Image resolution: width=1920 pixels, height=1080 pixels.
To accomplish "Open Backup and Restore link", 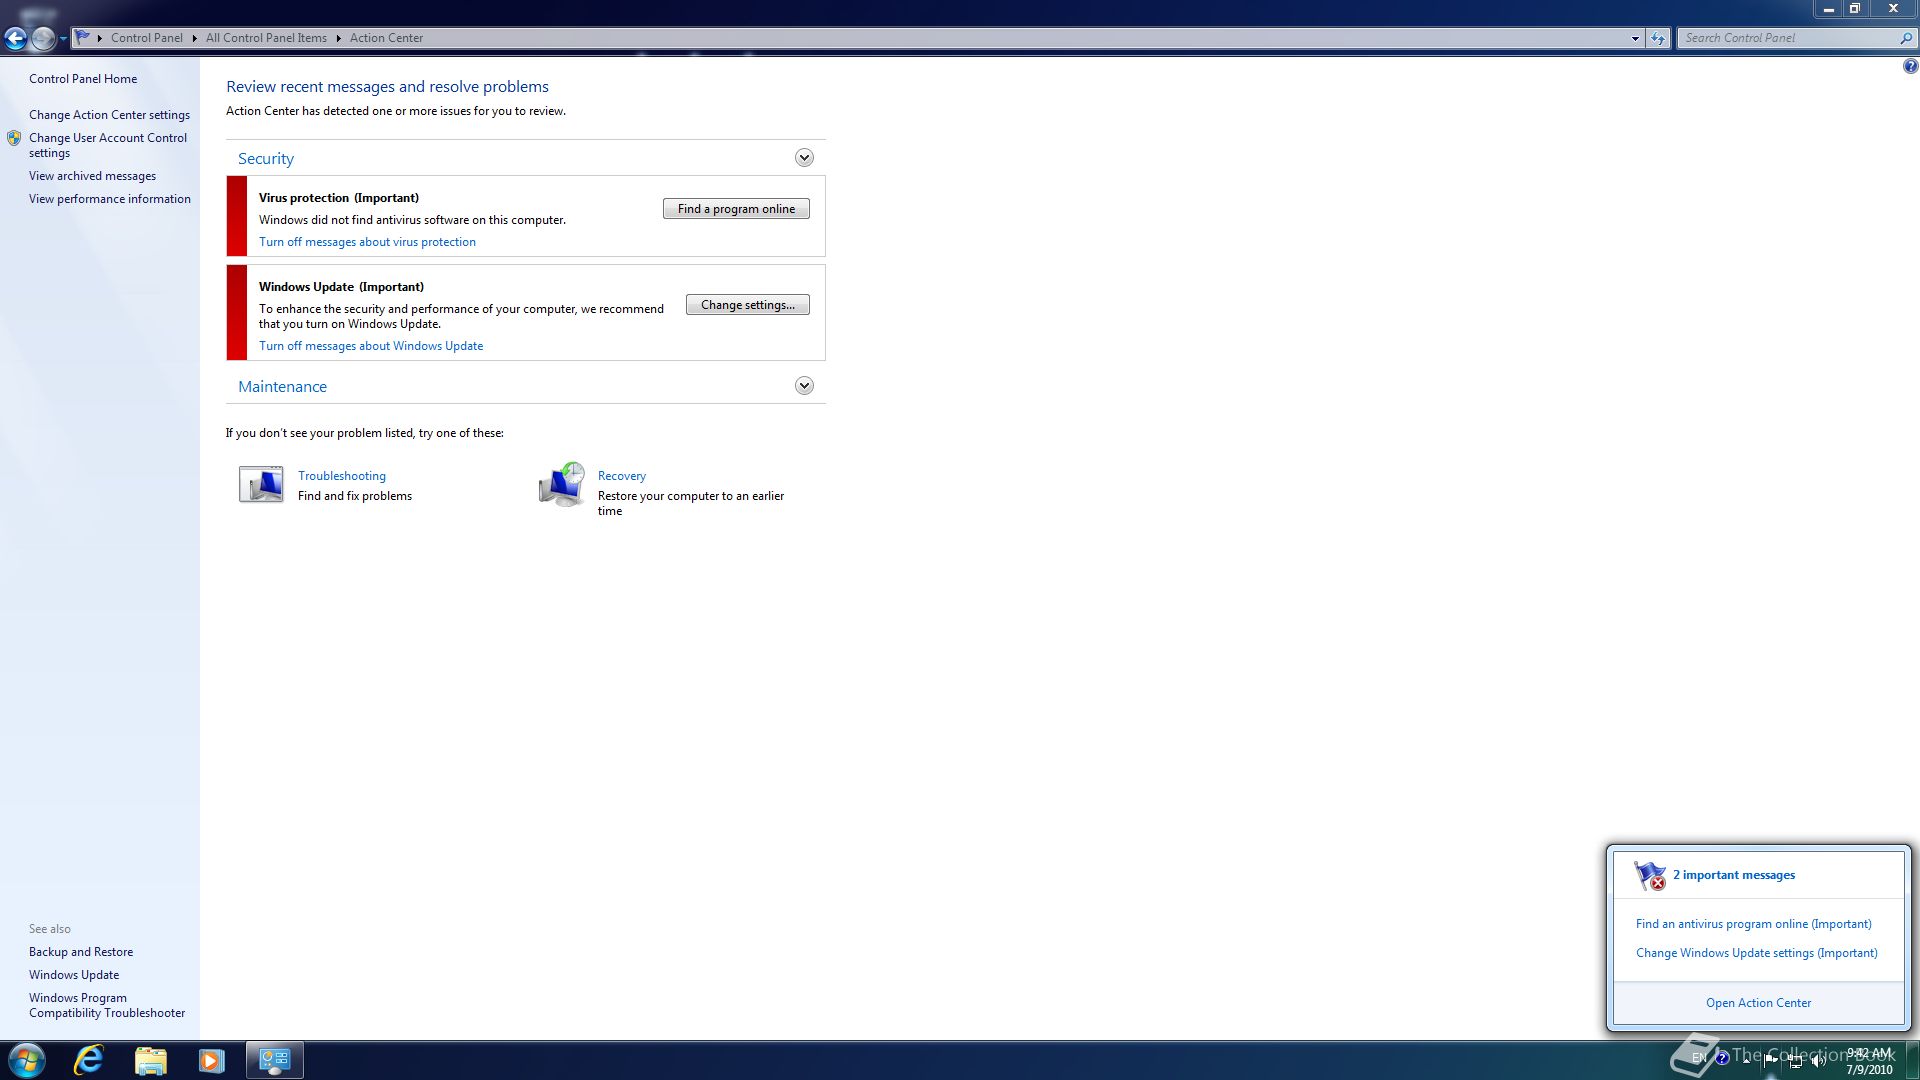I will click(x=81, y=952).
